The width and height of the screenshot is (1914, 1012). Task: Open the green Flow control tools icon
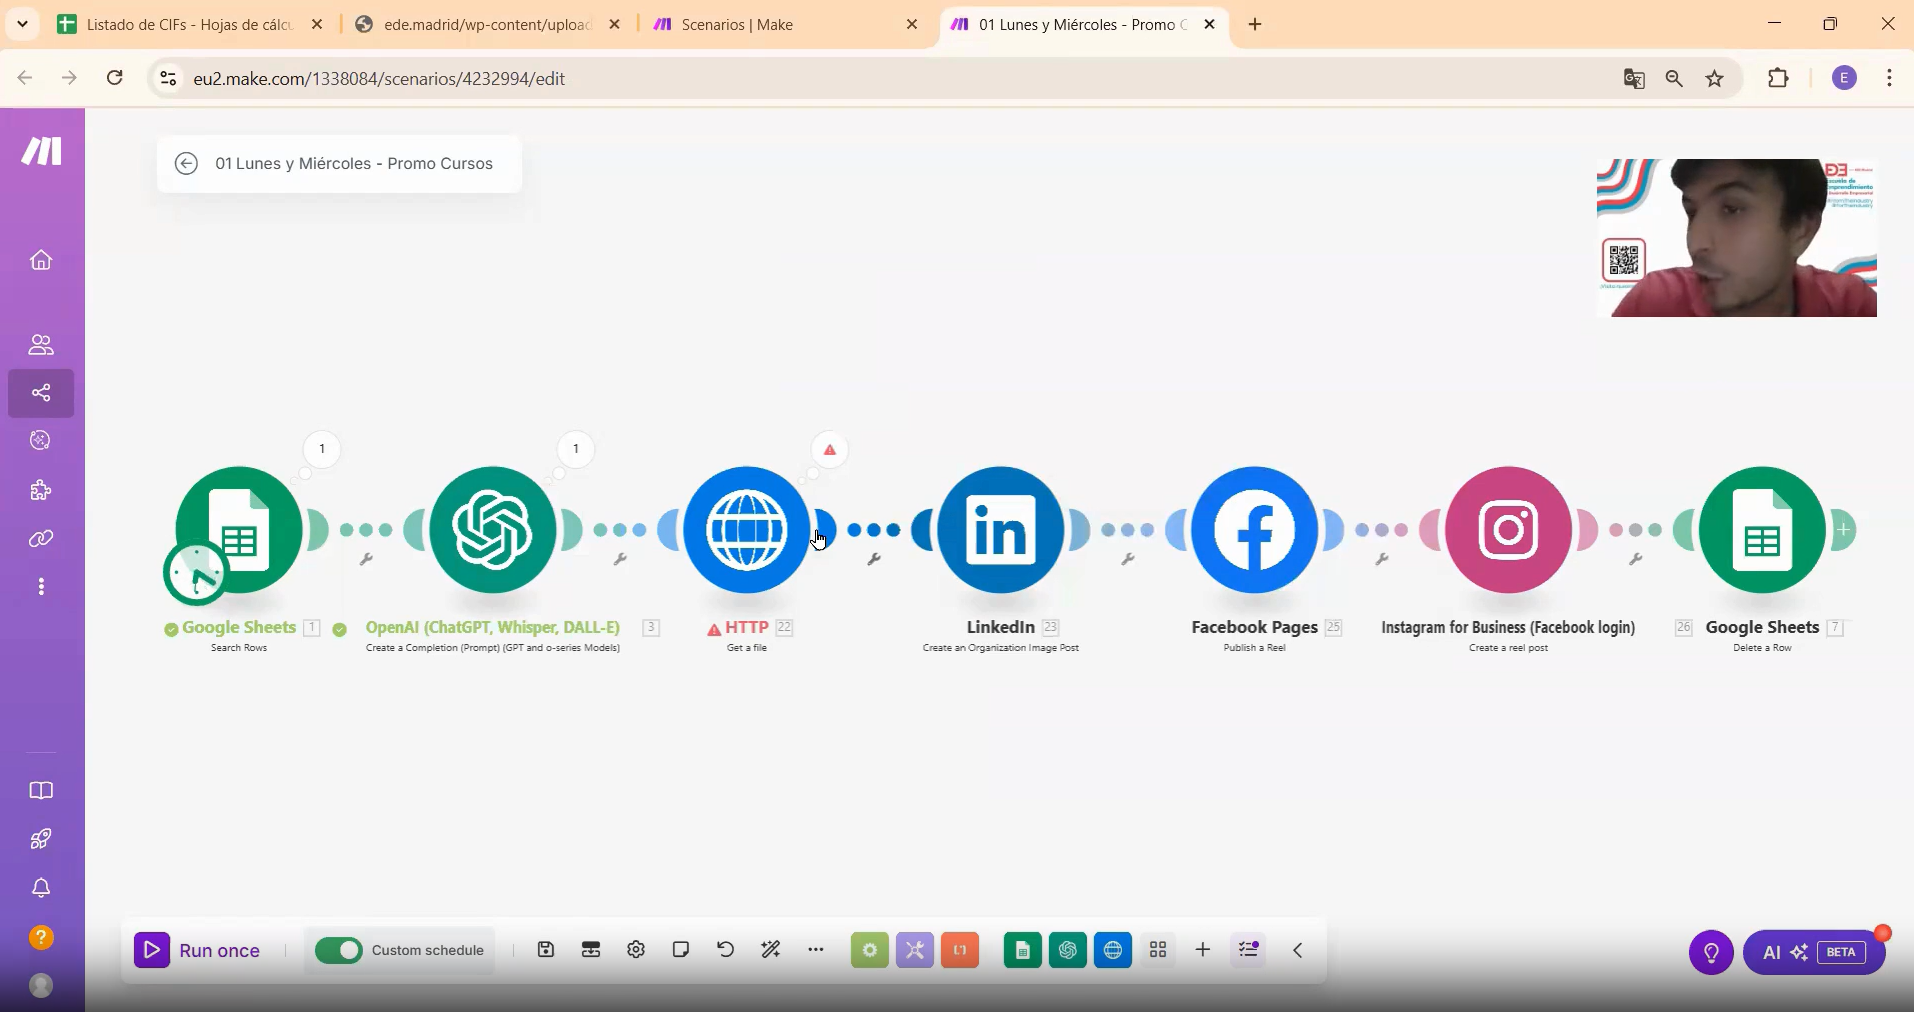pyautogui.click(x=870, y=950)
